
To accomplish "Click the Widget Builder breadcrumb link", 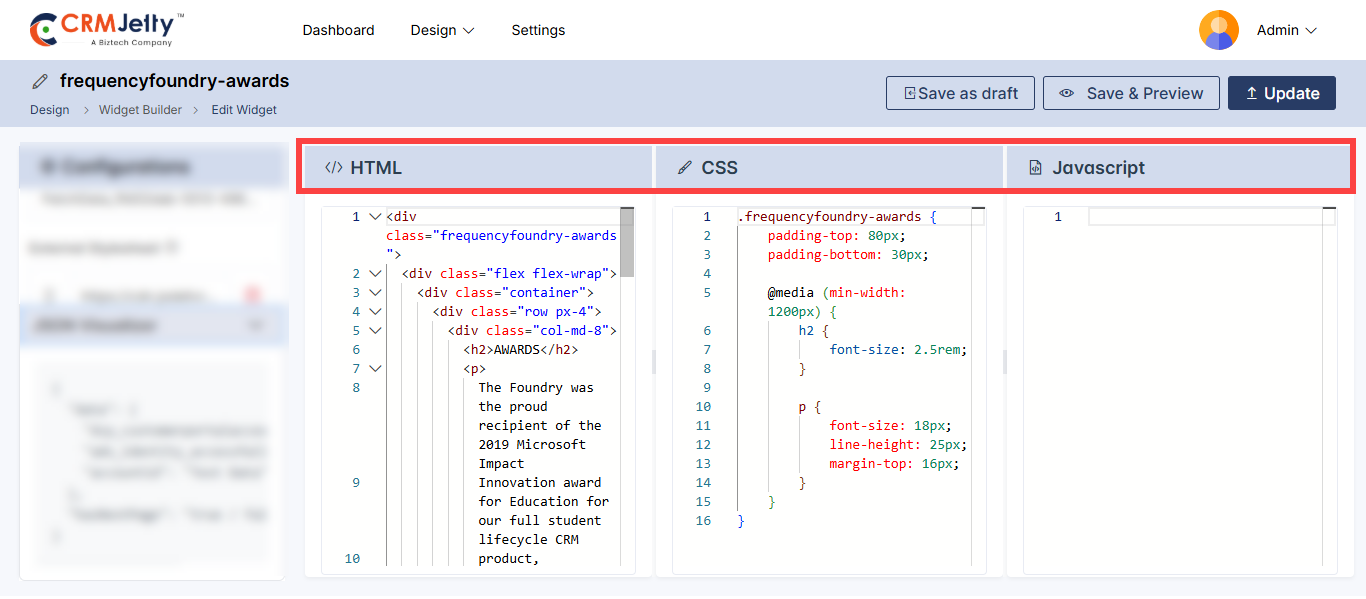I will tap(140, 110).
